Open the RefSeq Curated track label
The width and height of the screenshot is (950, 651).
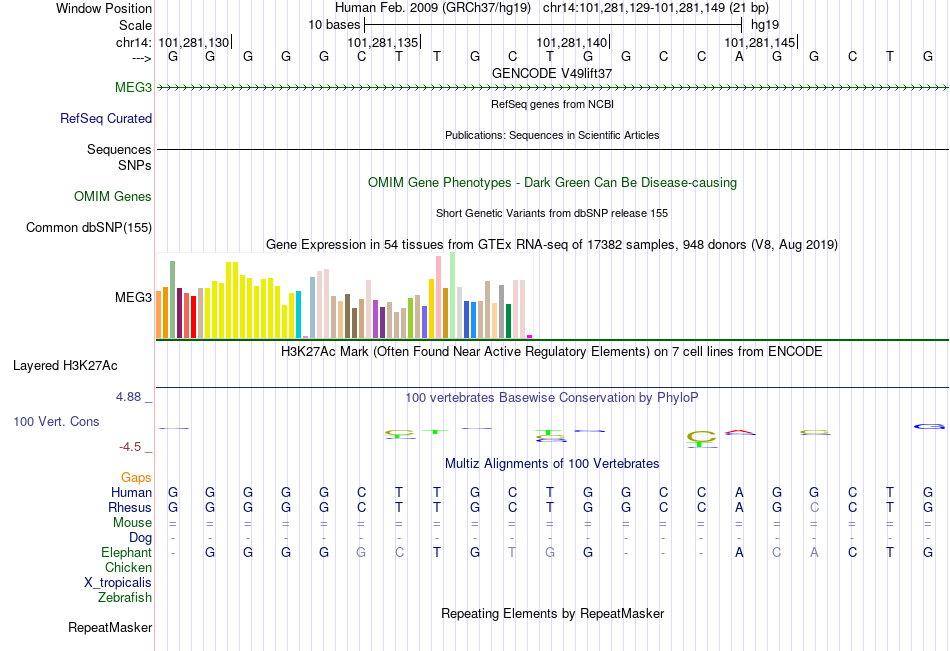pos(106,118)
